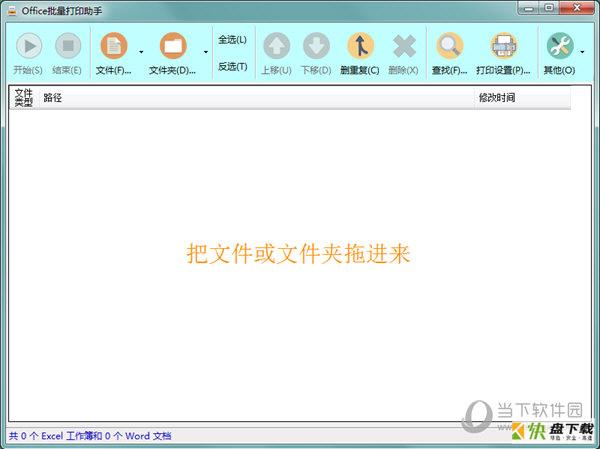Viewport: 600px width, 449px height.
Task: Maximize the Office批量打印助手 window
Action: coord(549,8)
